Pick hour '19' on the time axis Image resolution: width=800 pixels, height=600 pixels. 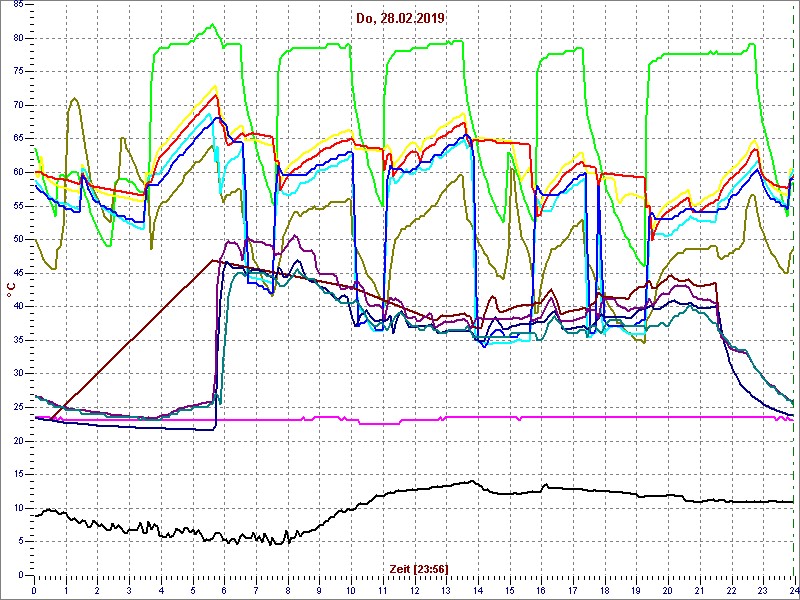[x=637, y=589]
